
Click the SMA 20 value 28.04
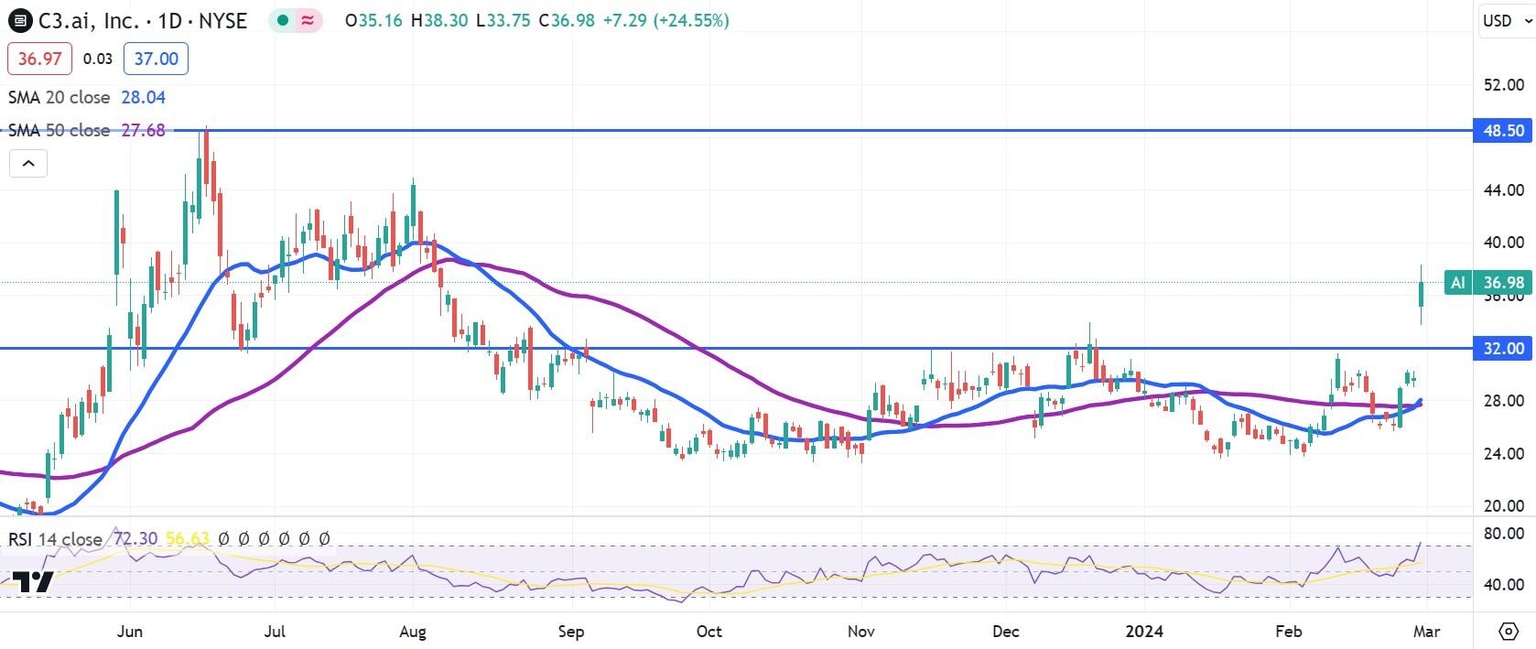(143, 98)
